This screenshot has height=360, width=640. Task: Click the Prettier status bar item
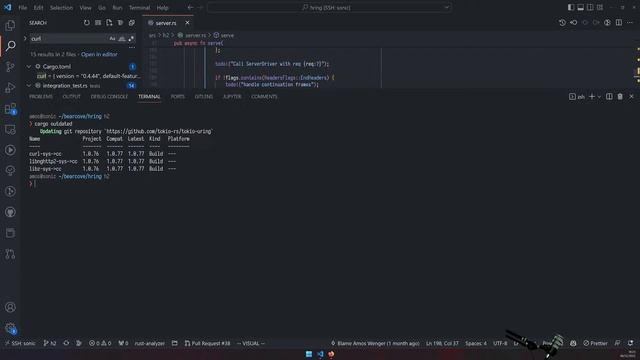pos(595,343)
